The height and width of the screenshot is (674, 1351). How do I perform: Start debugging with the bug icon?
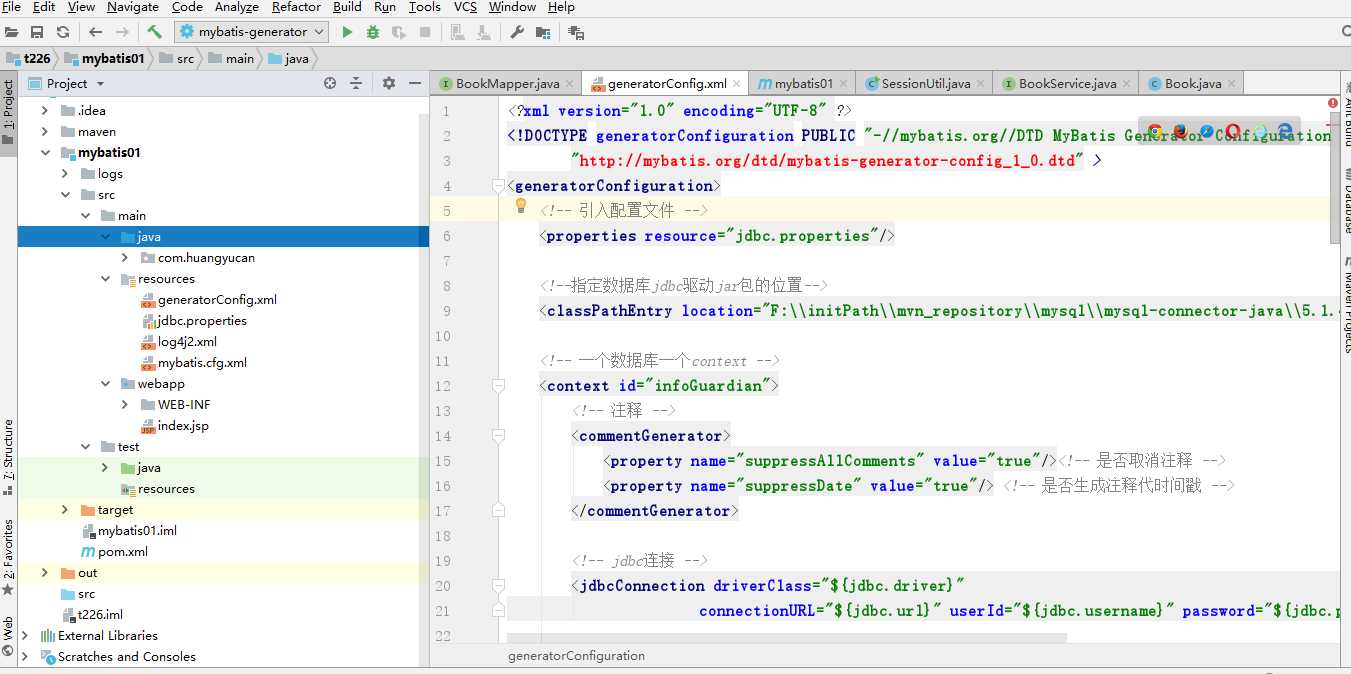click(373, 32)
